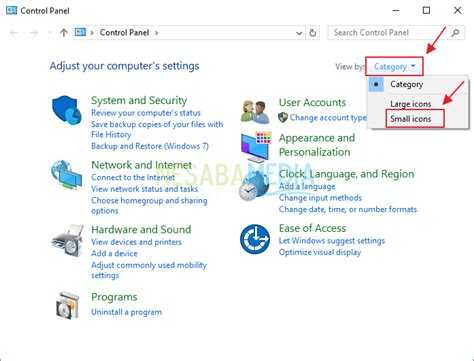Refresh the Control Panel address bar
Screen dimensions: 474x361
pos(312,33)
